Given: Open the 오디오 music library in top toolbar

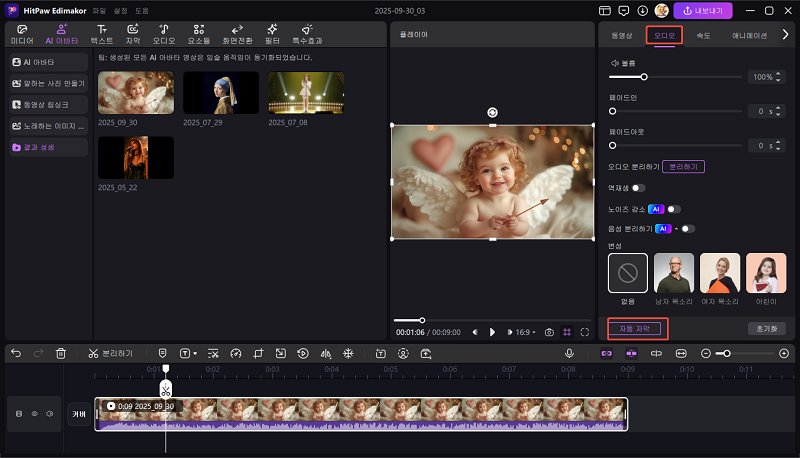Looking at the screenshot, I should 164,34.
